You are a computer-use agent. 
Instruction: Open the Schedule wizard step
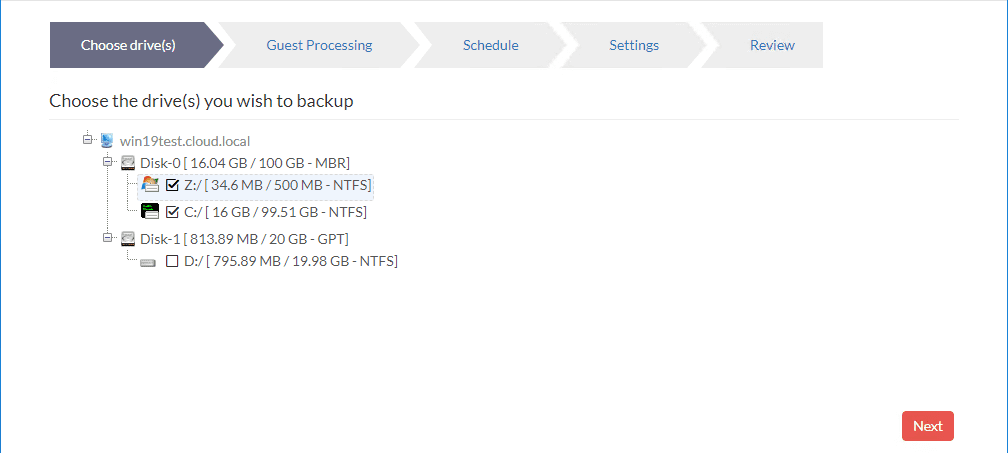coord(490,45)
